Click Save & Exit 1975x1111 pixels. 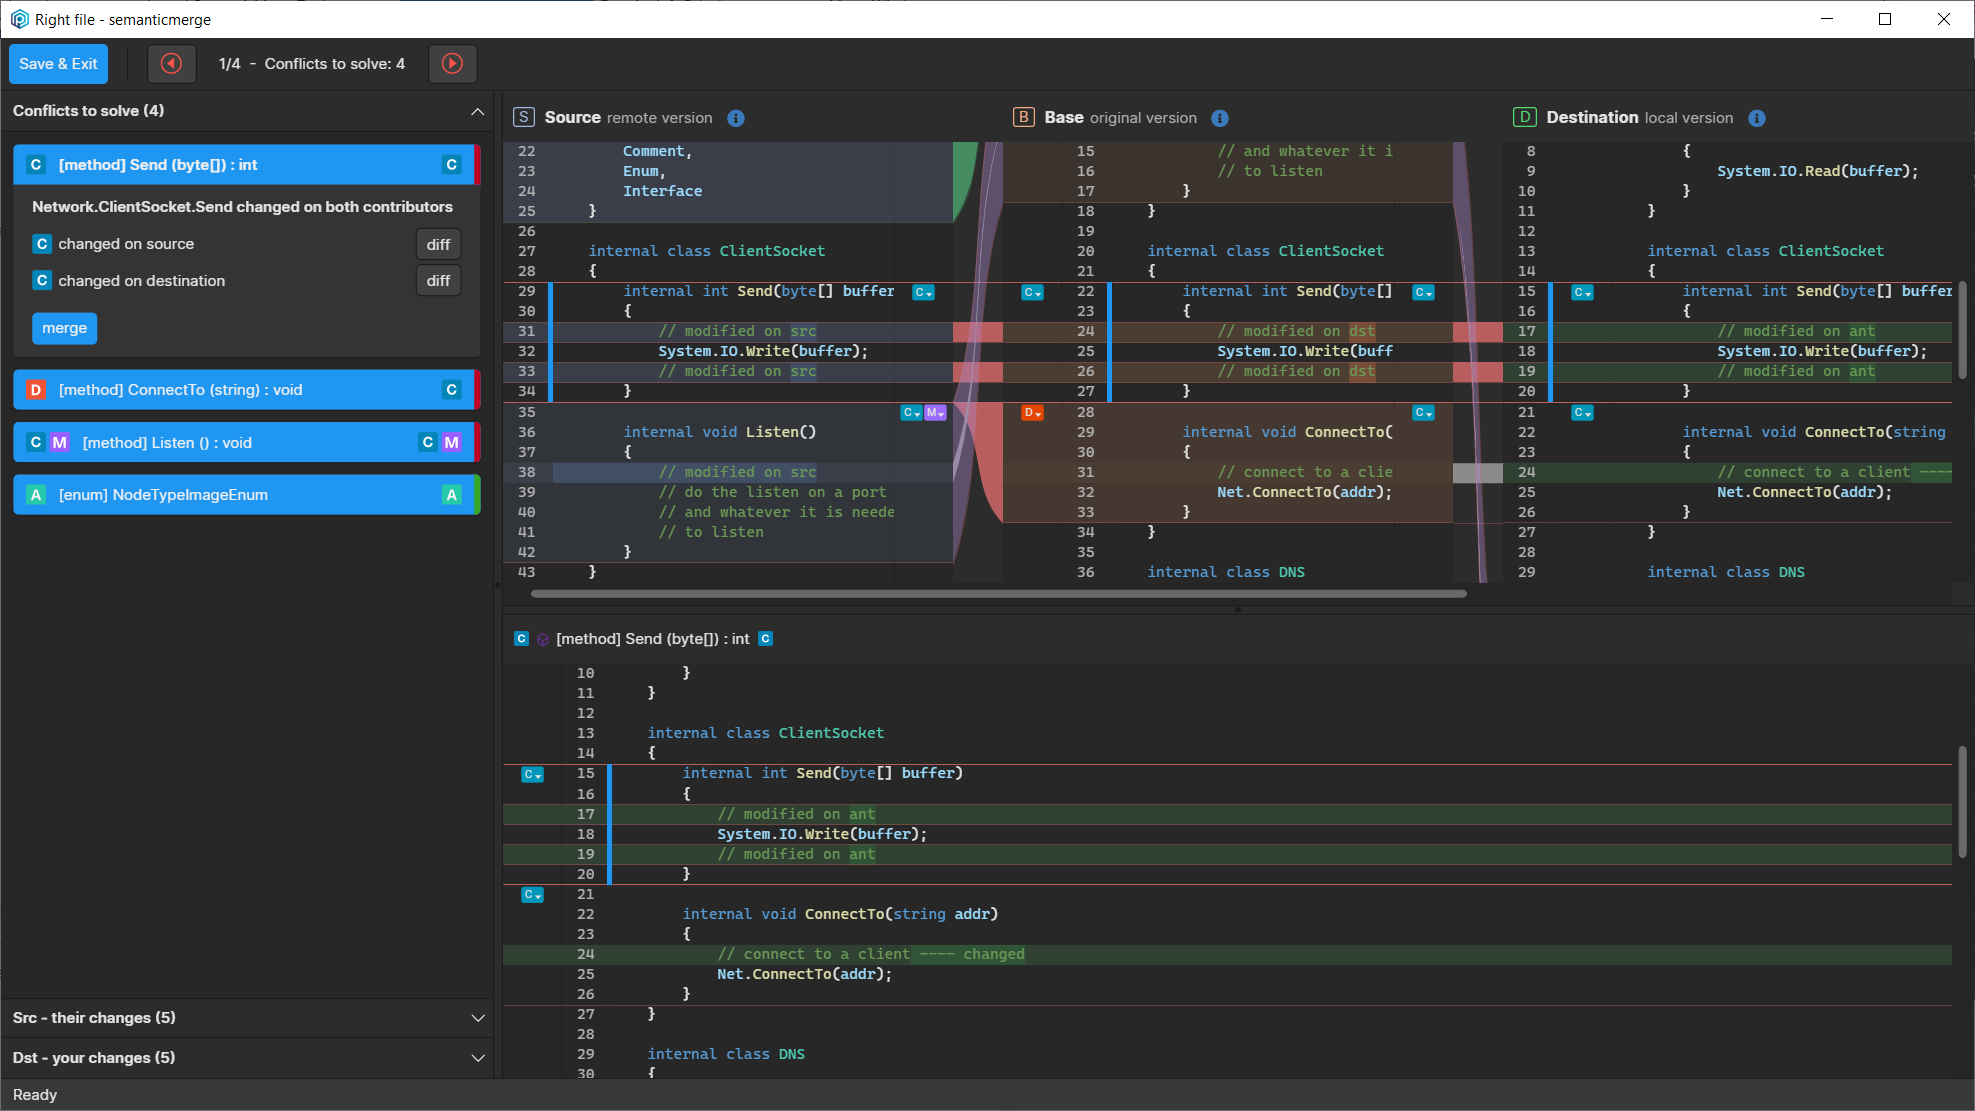coord(57,63)
